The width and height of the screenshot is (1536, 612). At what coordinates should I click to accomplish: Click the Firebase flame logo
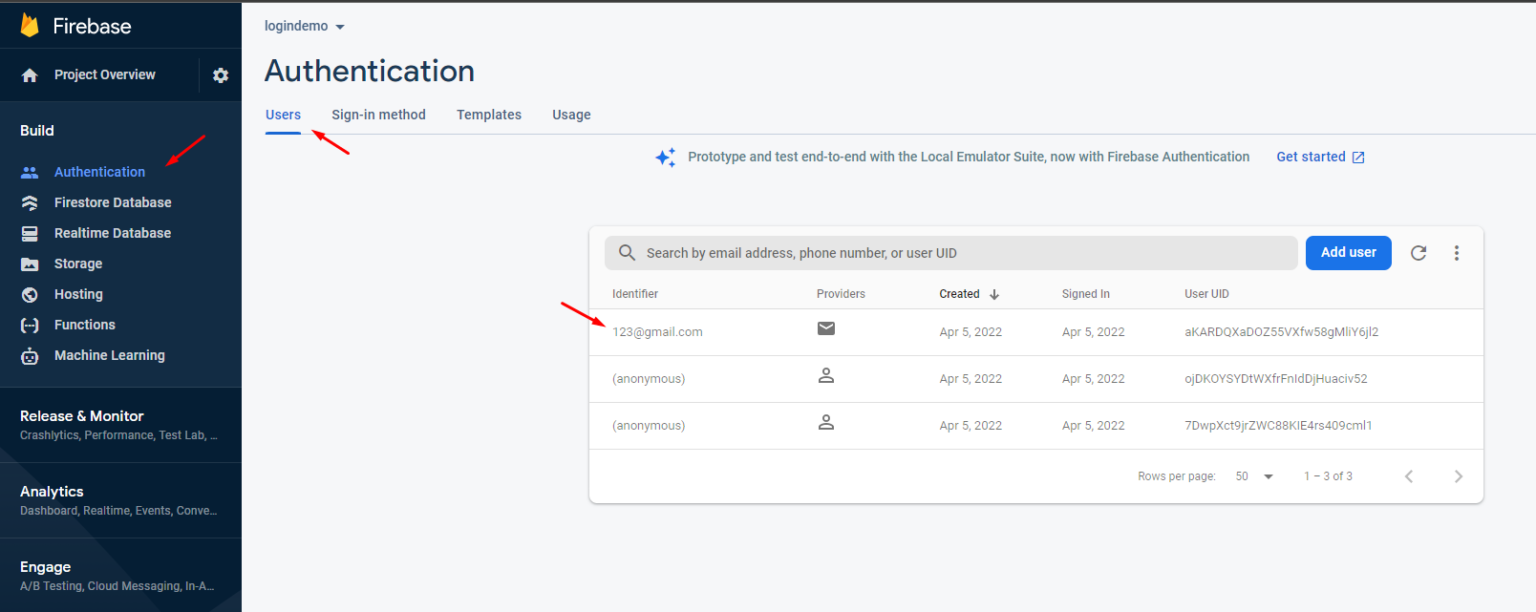click(30, 26)
